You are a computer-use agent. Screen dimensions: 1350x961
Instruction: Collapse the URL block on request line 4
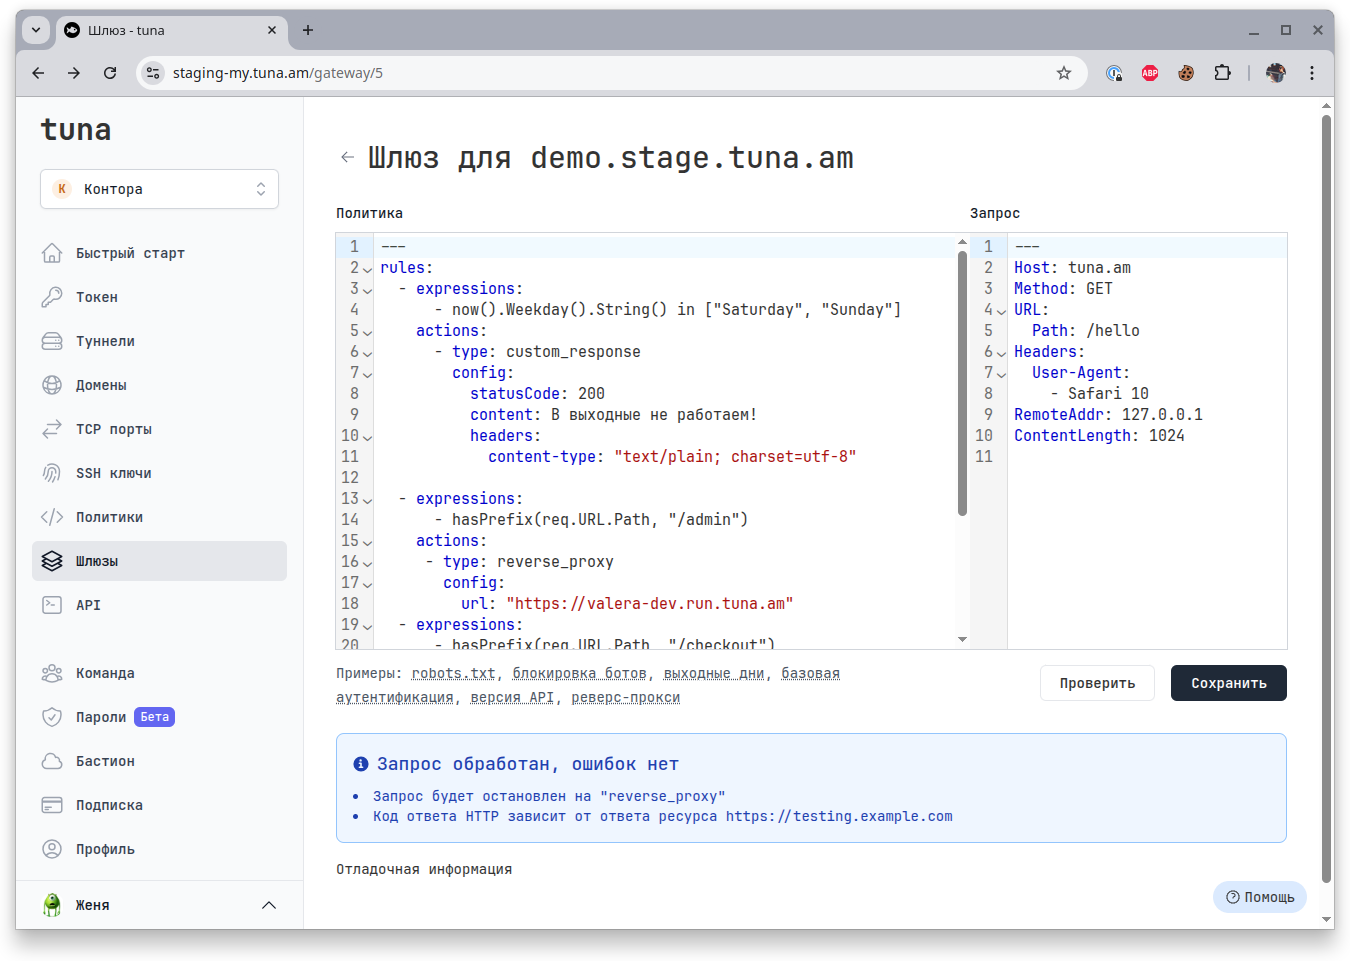[1001, 311]
